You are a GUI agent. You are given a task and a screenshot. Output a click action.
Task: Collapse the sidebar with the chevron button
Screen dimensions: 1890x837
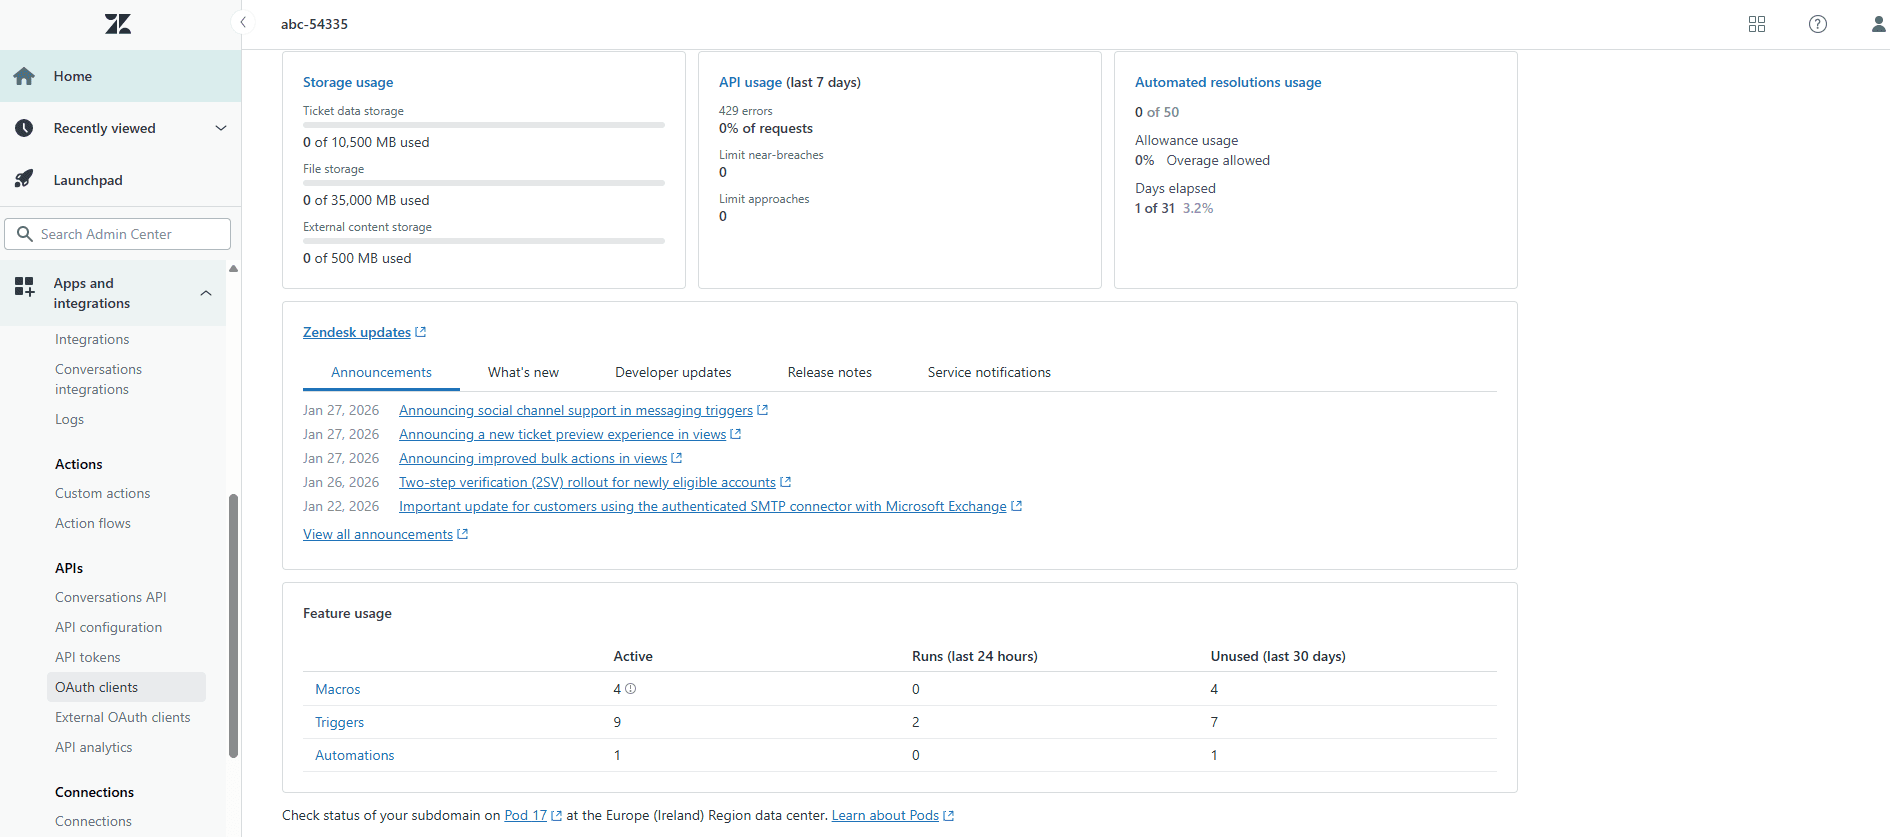coord(243,22)
